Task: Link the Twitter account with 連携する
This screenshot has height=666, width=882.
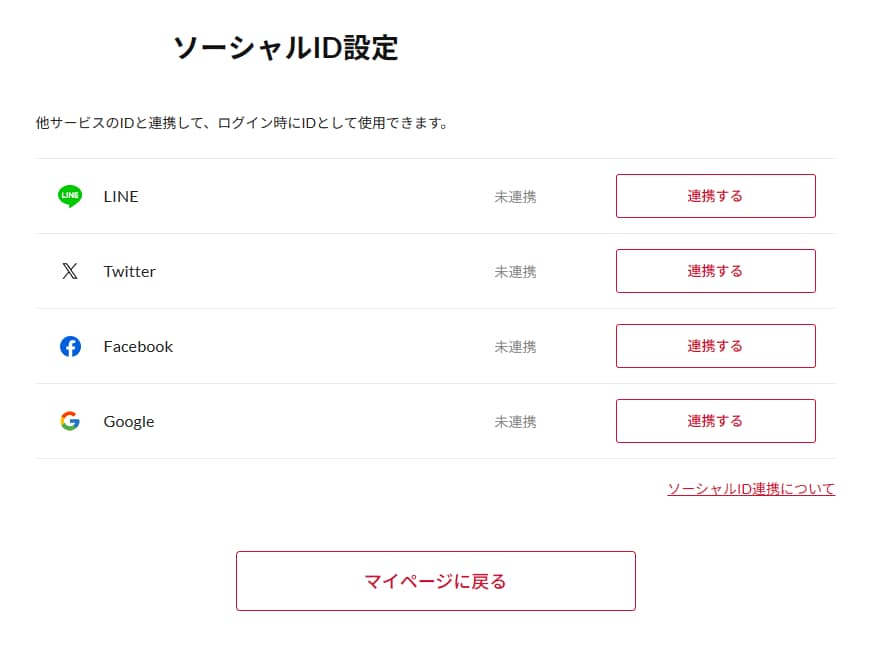Action: coord(716,271)
